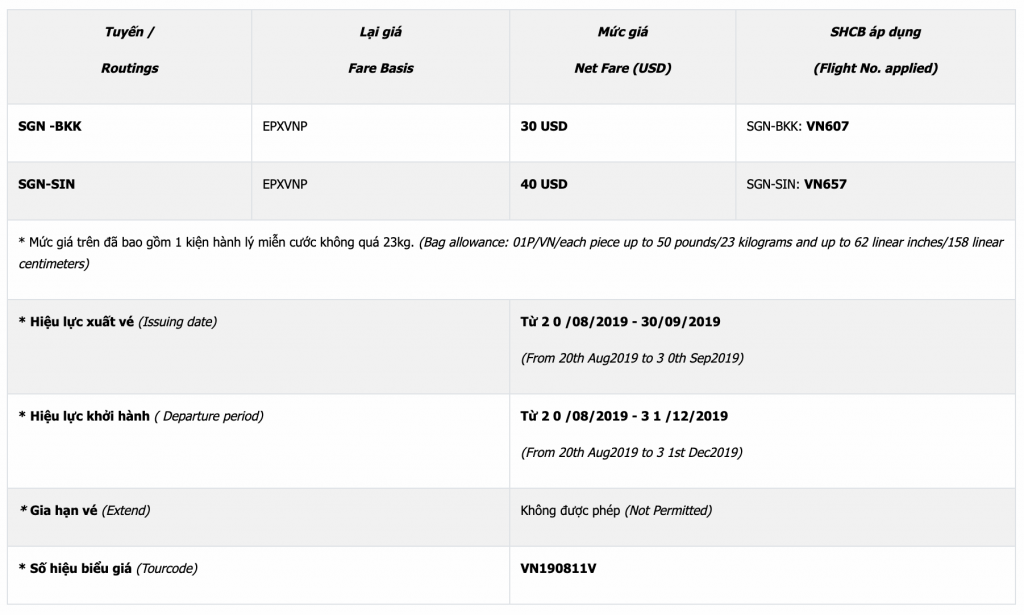Click the Lại giá Fare Basis header

(380, 50)
